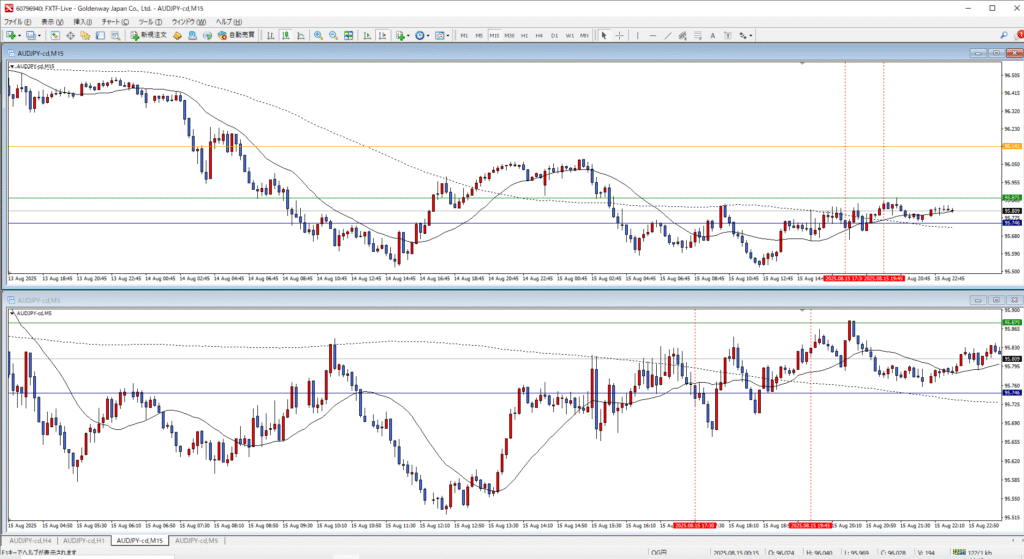1024x559 pixels.
Task: Open the periodicity clock dropdown
Action: point(422,35)
